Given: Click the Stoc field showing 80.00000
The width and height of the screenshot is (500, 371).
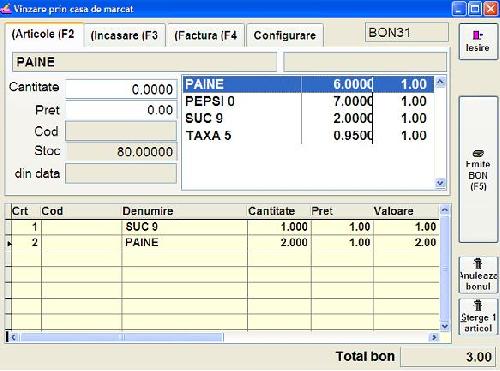Looking at the screenshot, I should 121,152.
